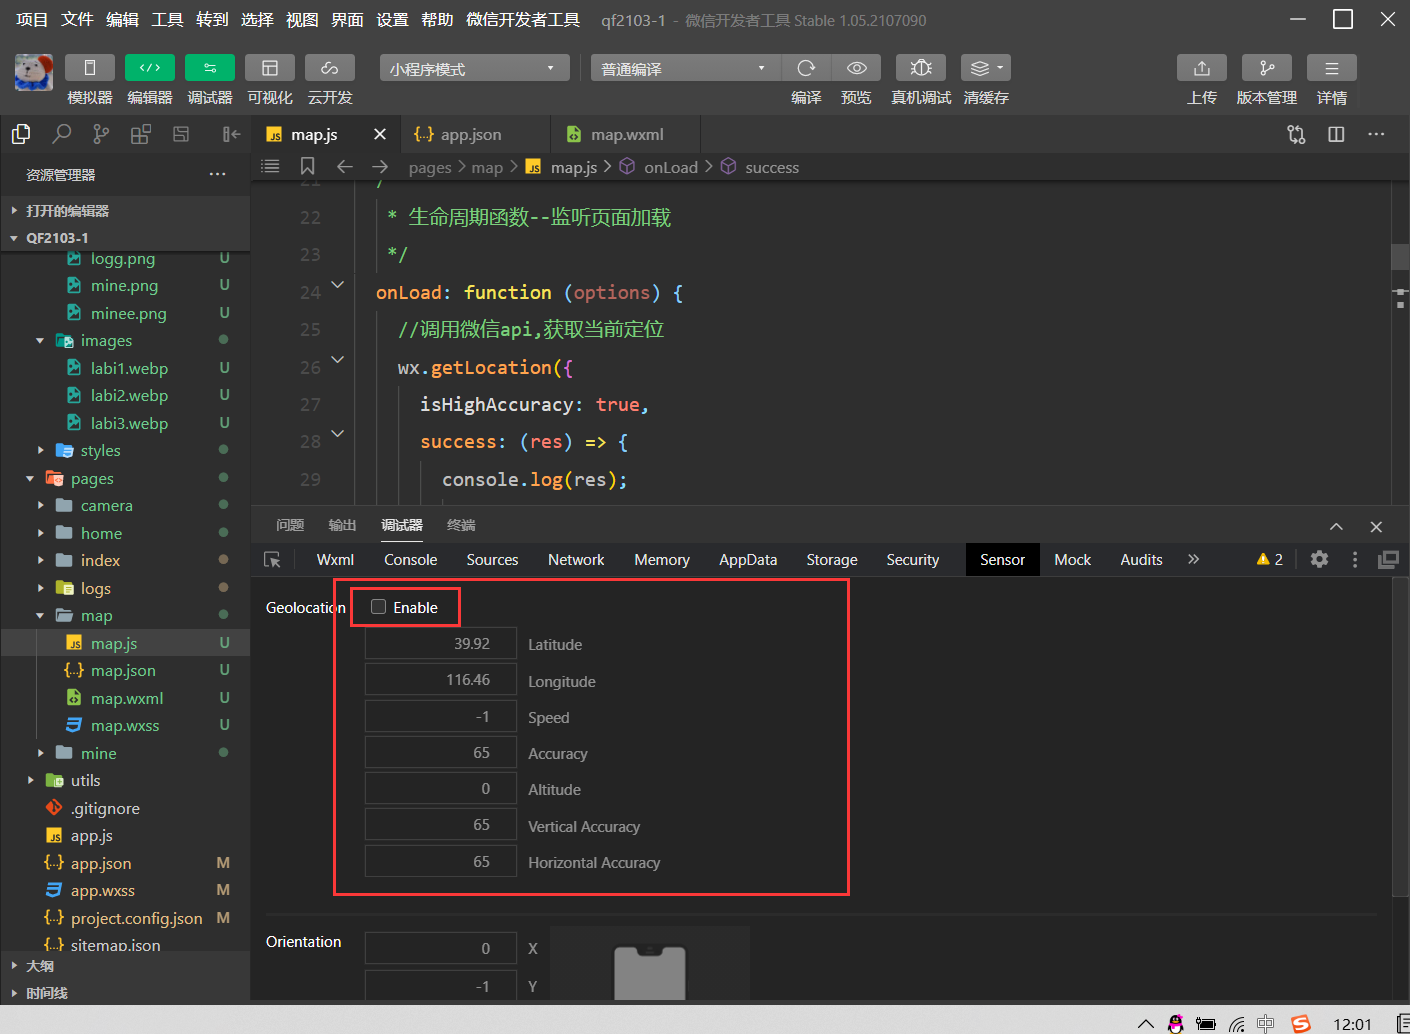Go back with the left arrow

coord(345,166)
